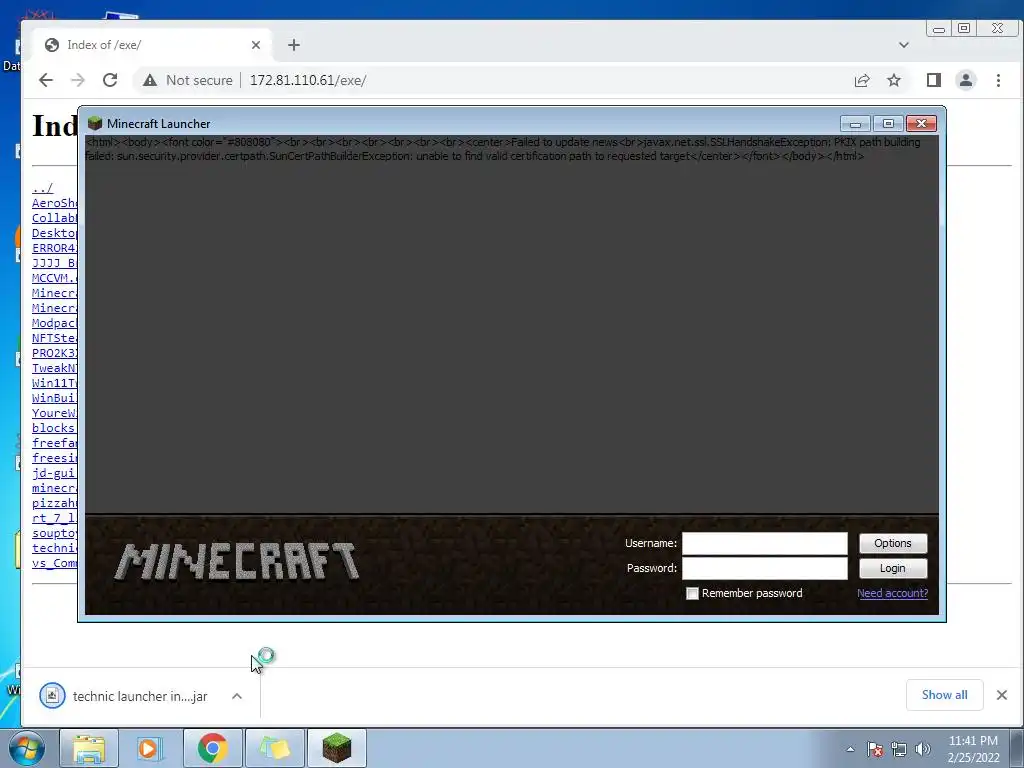Open the JJJJ_B... file link
The image size is (1024, 768).
pos(54,263)
